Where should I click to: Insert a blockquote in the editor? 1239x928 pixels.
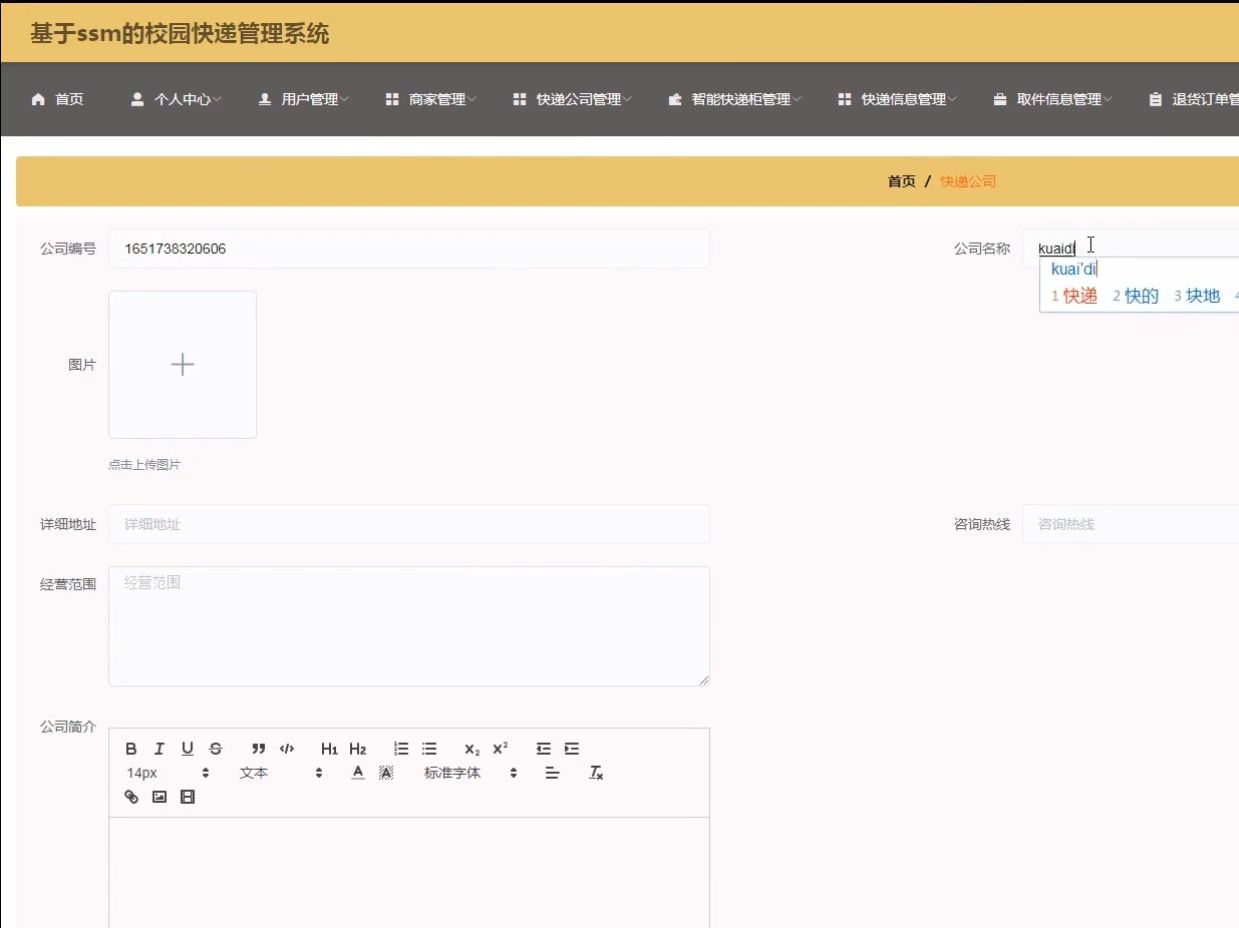coord(257,747)
